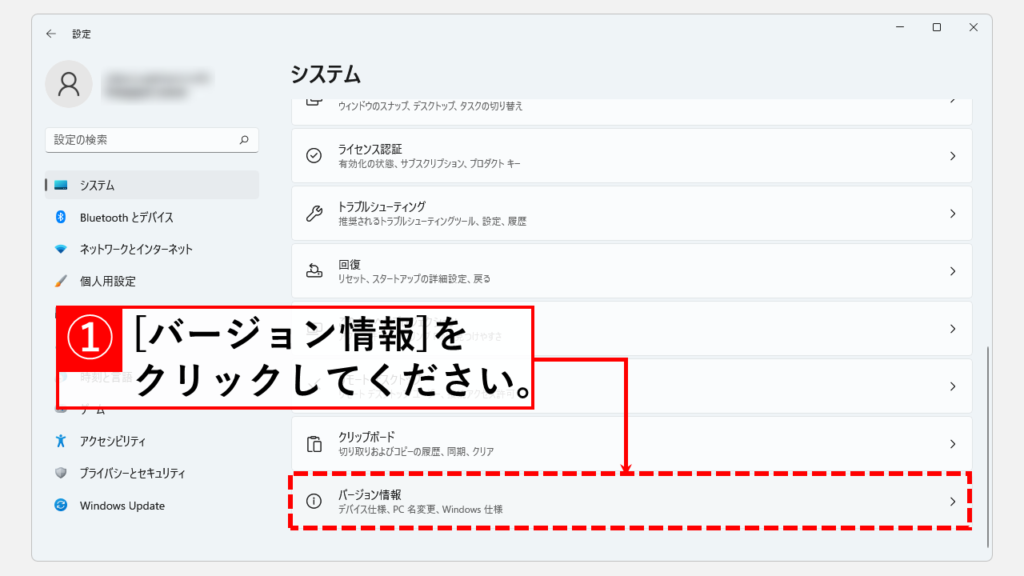Expand chevron on 回復 row

click(x=953, y=271)
